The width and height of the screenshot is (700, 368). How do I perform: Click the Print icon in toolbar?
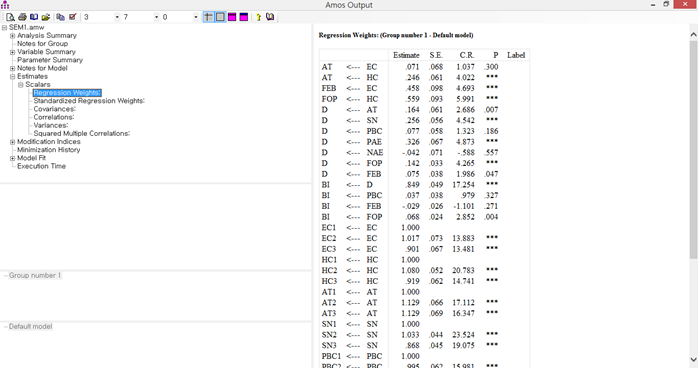click(x=22, y=17)
